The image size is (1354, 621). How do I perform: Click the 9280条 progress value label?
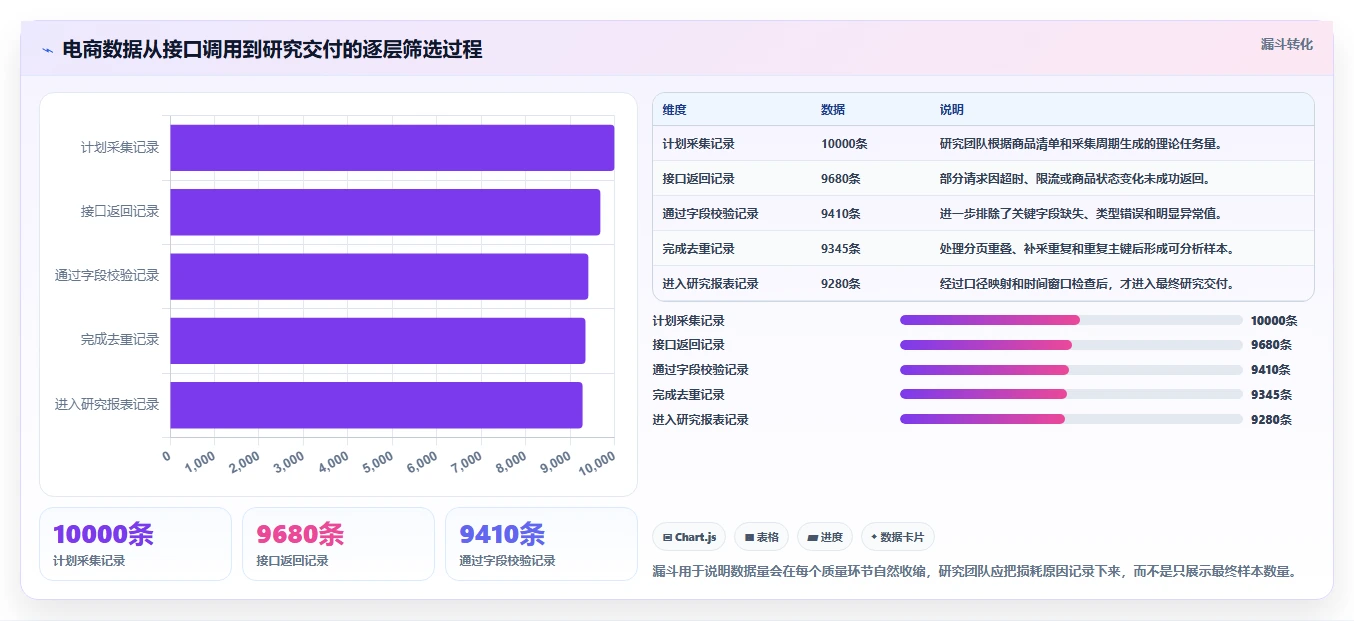click(x=1271, y=419)
